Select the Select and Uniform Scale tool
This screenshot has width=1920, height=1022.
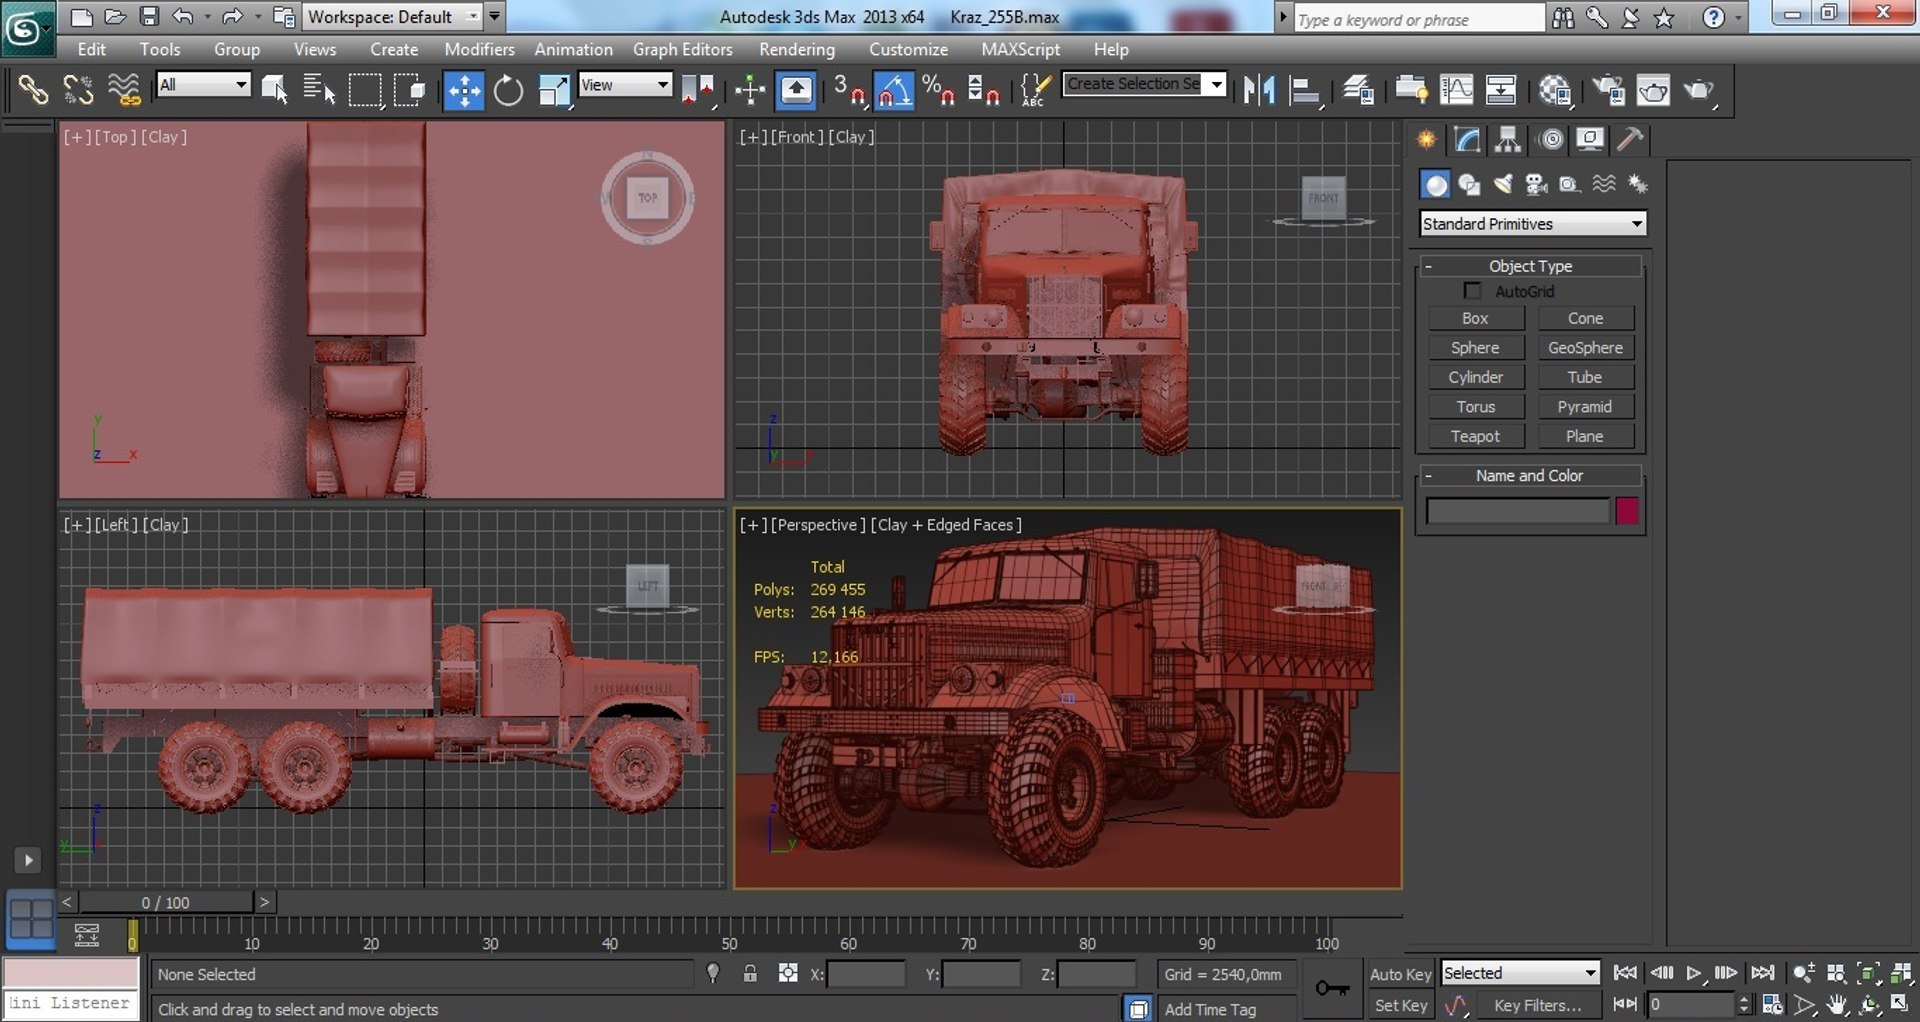click(553, 91)
